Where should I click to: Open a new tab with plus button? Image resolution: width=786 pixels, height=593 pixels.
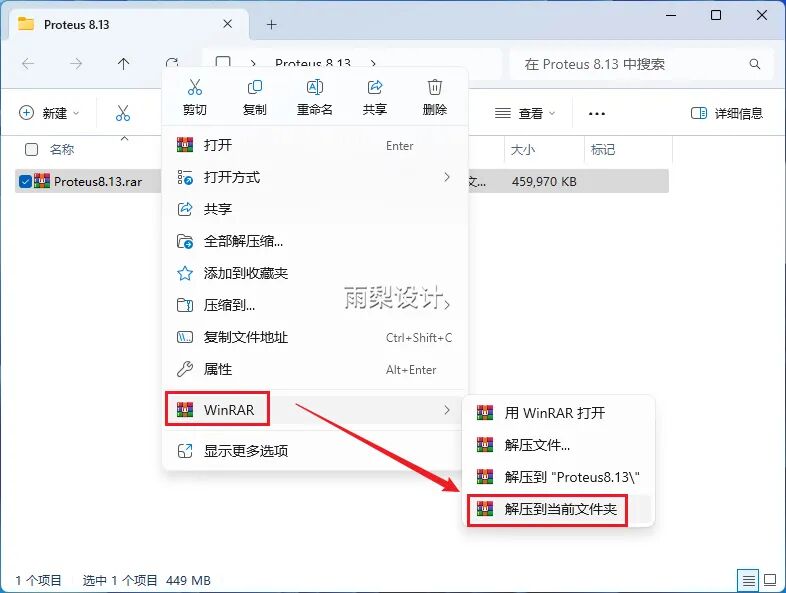pyautogui.click(x=271, y=24)
